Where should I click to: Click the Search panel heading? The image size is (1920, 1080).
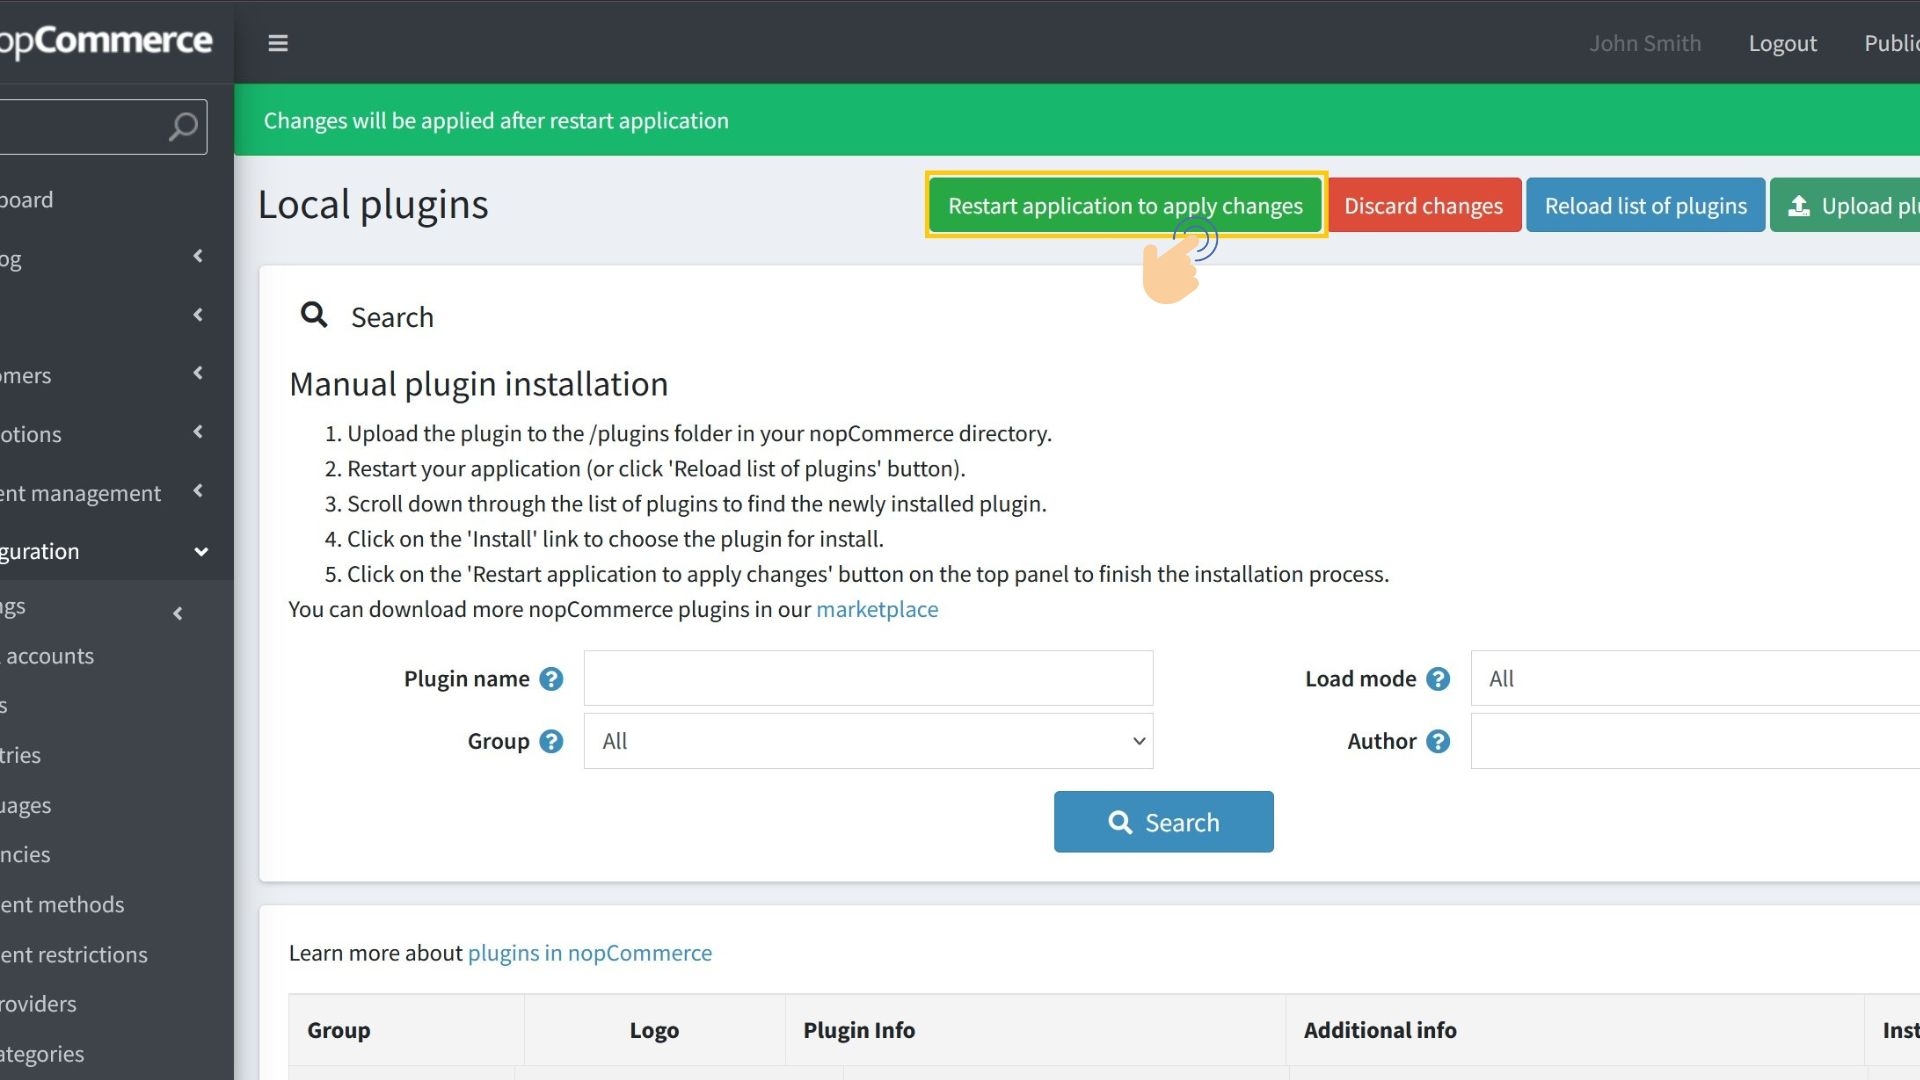click(x=392, y=317)
